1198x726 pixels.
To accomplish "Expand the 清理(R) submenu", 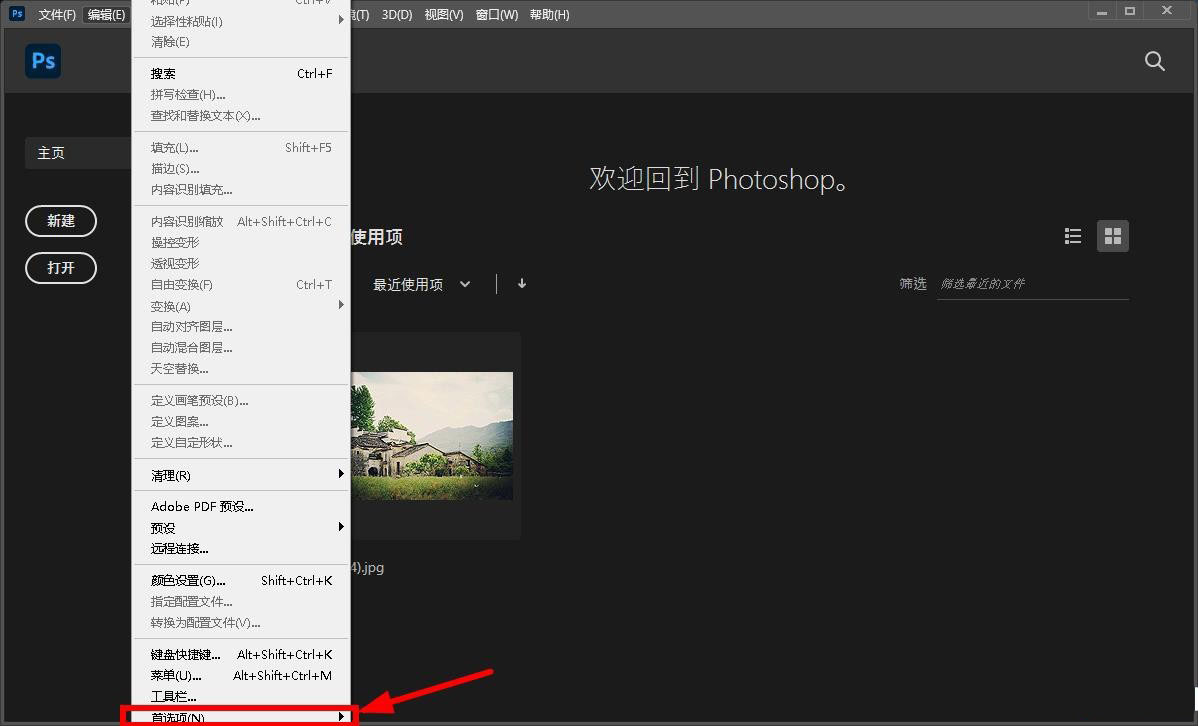I will [x=241, y=475].
